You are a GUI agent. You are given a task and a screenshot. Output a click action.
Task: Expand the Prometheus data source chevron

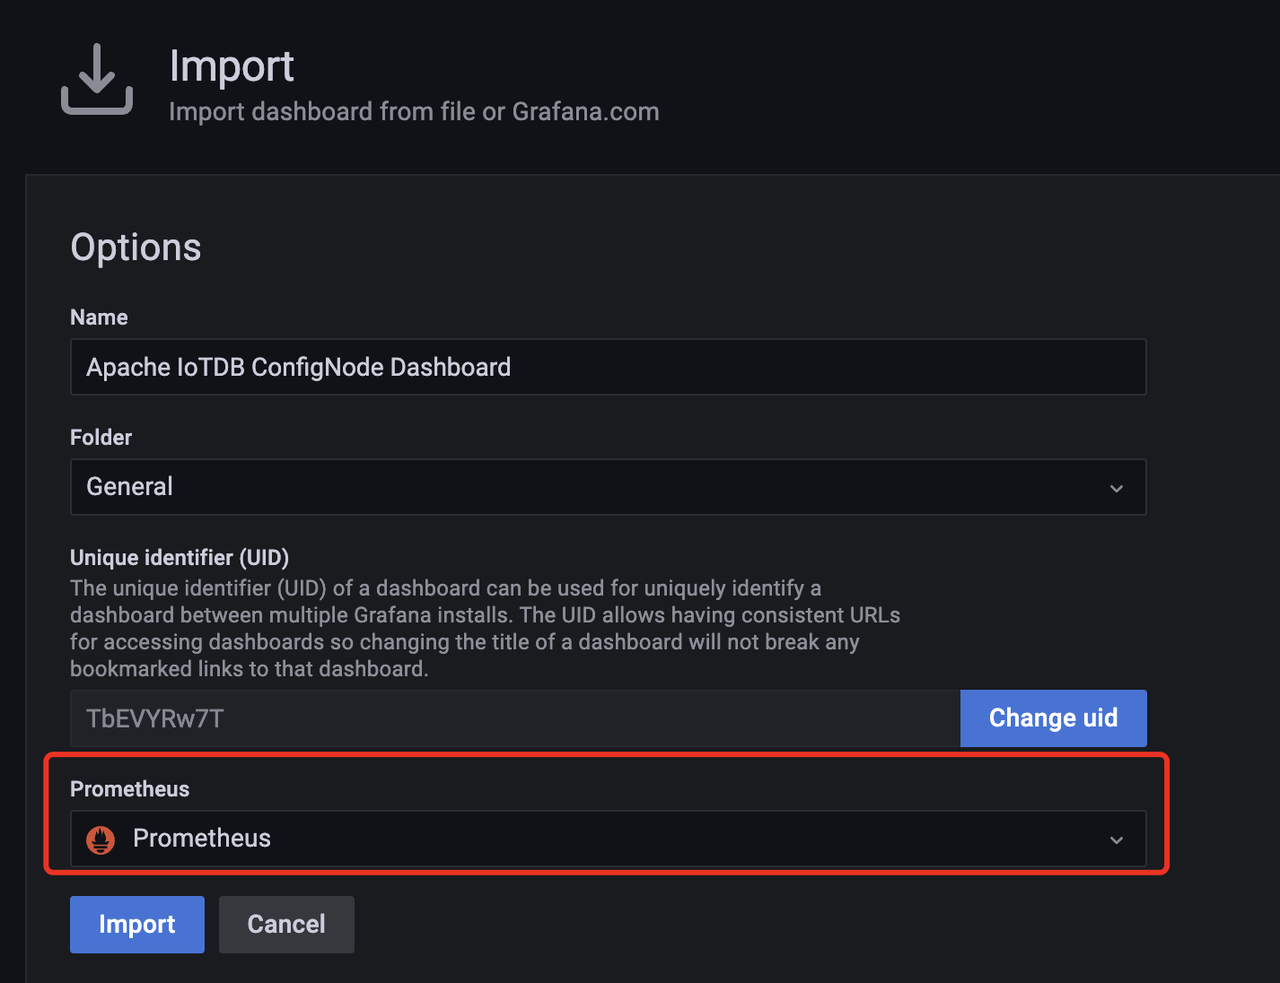1116,840
